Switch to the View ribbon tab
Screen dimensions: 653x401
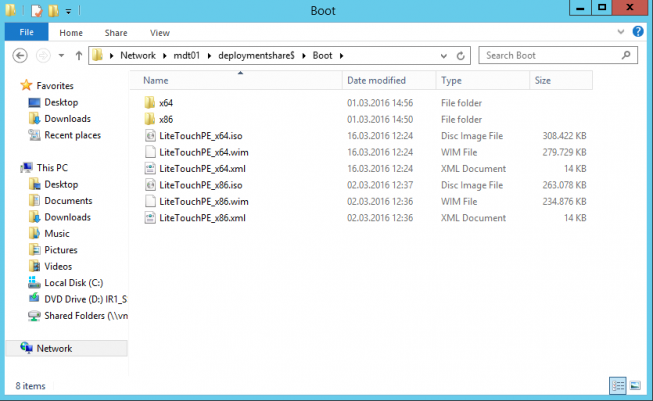tap(160, 33)
